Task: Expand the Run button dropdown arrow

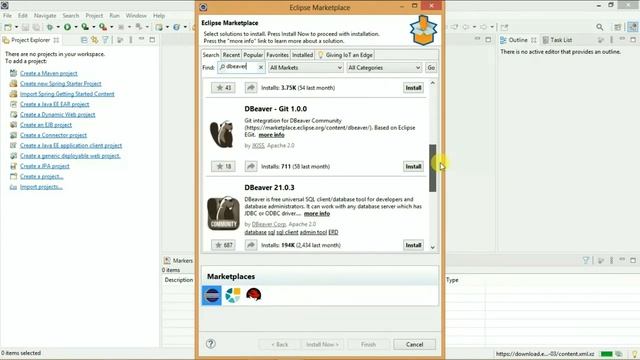Action: pyautogui.click(x=76, y=27)
